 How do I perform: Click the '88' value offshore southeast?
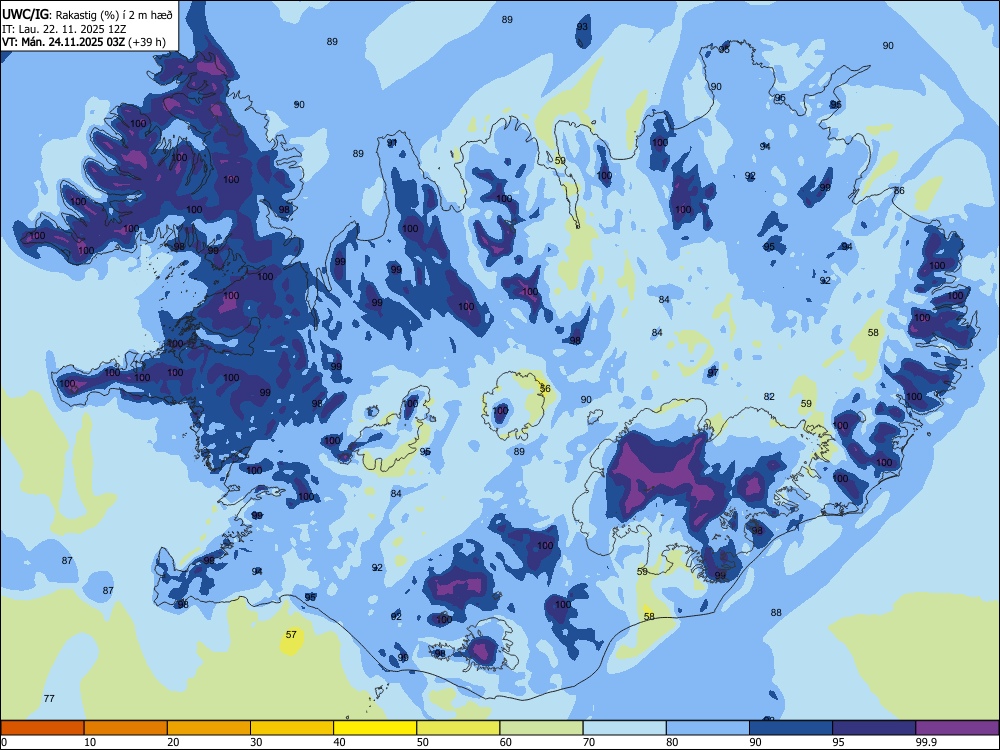pos(776,612)
